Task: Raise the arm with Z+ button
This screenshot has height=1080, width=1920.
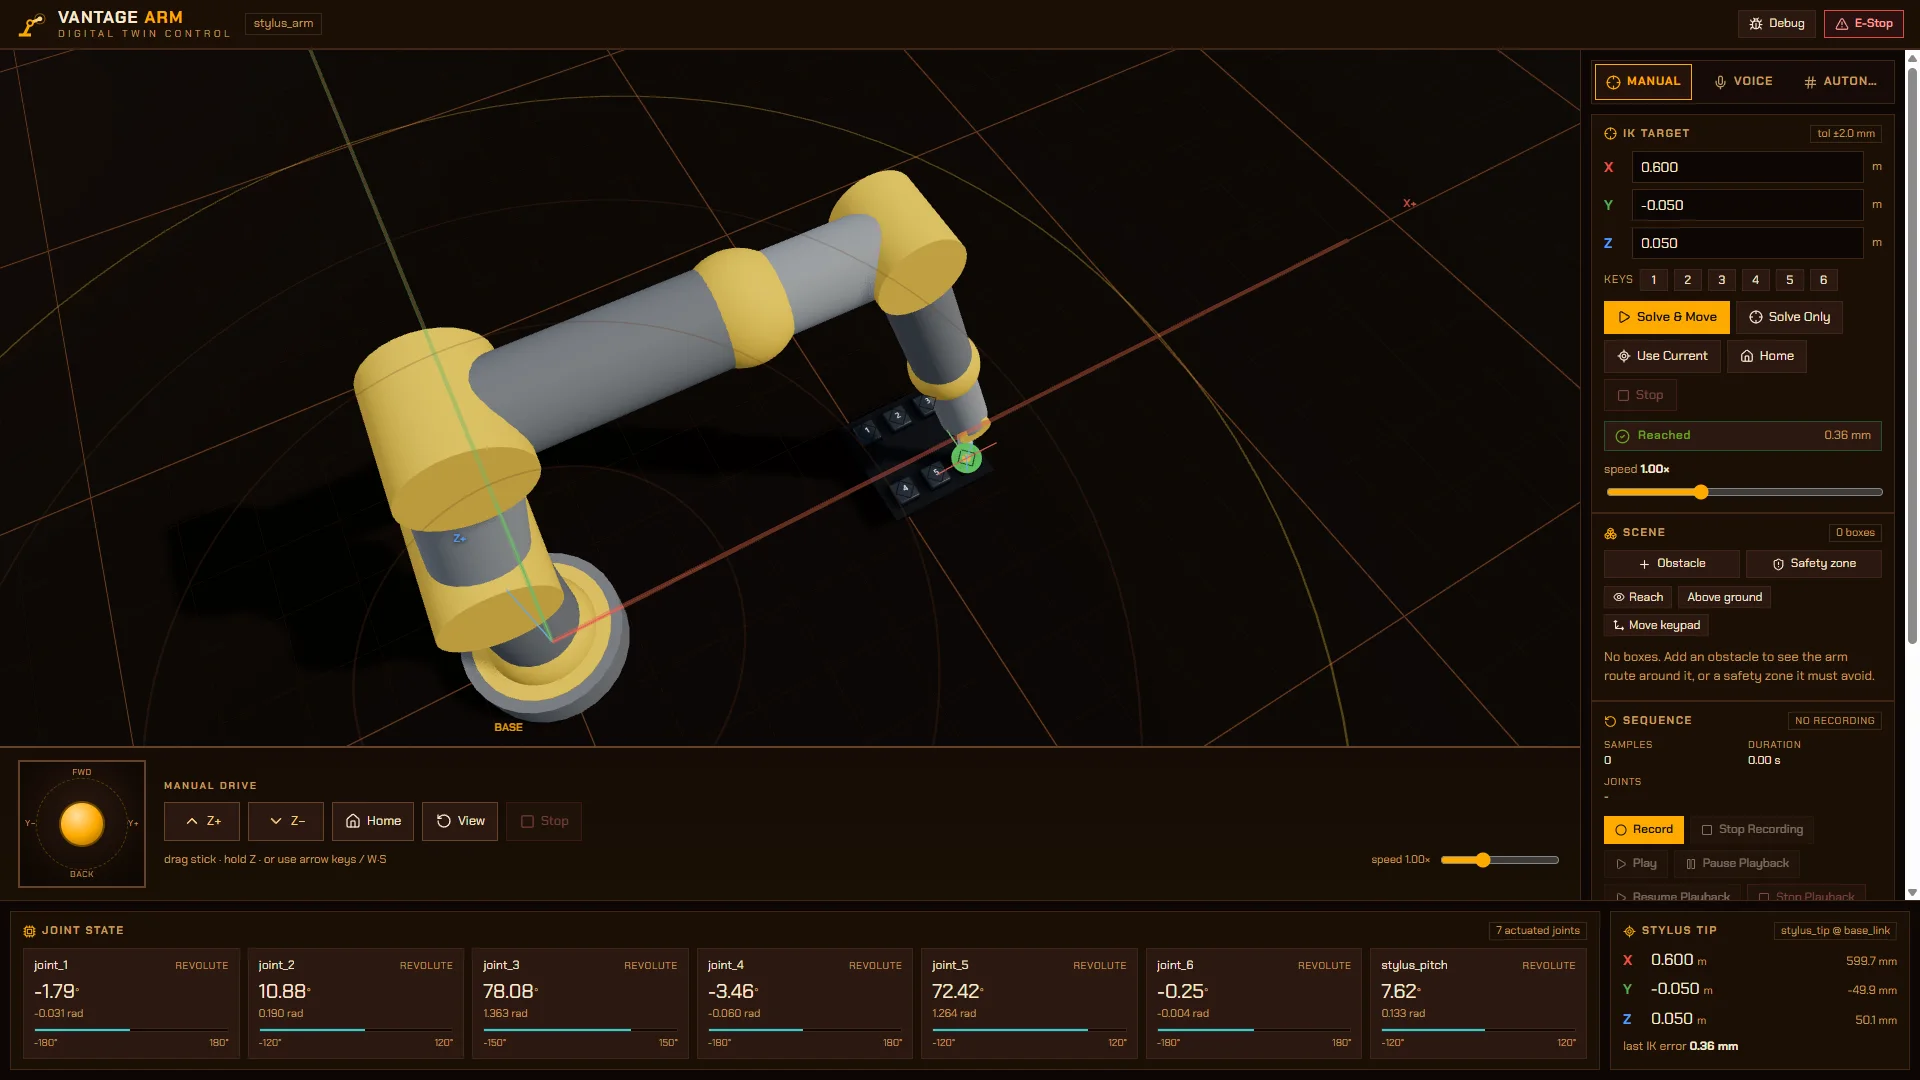Action: [x=202, y=821]
